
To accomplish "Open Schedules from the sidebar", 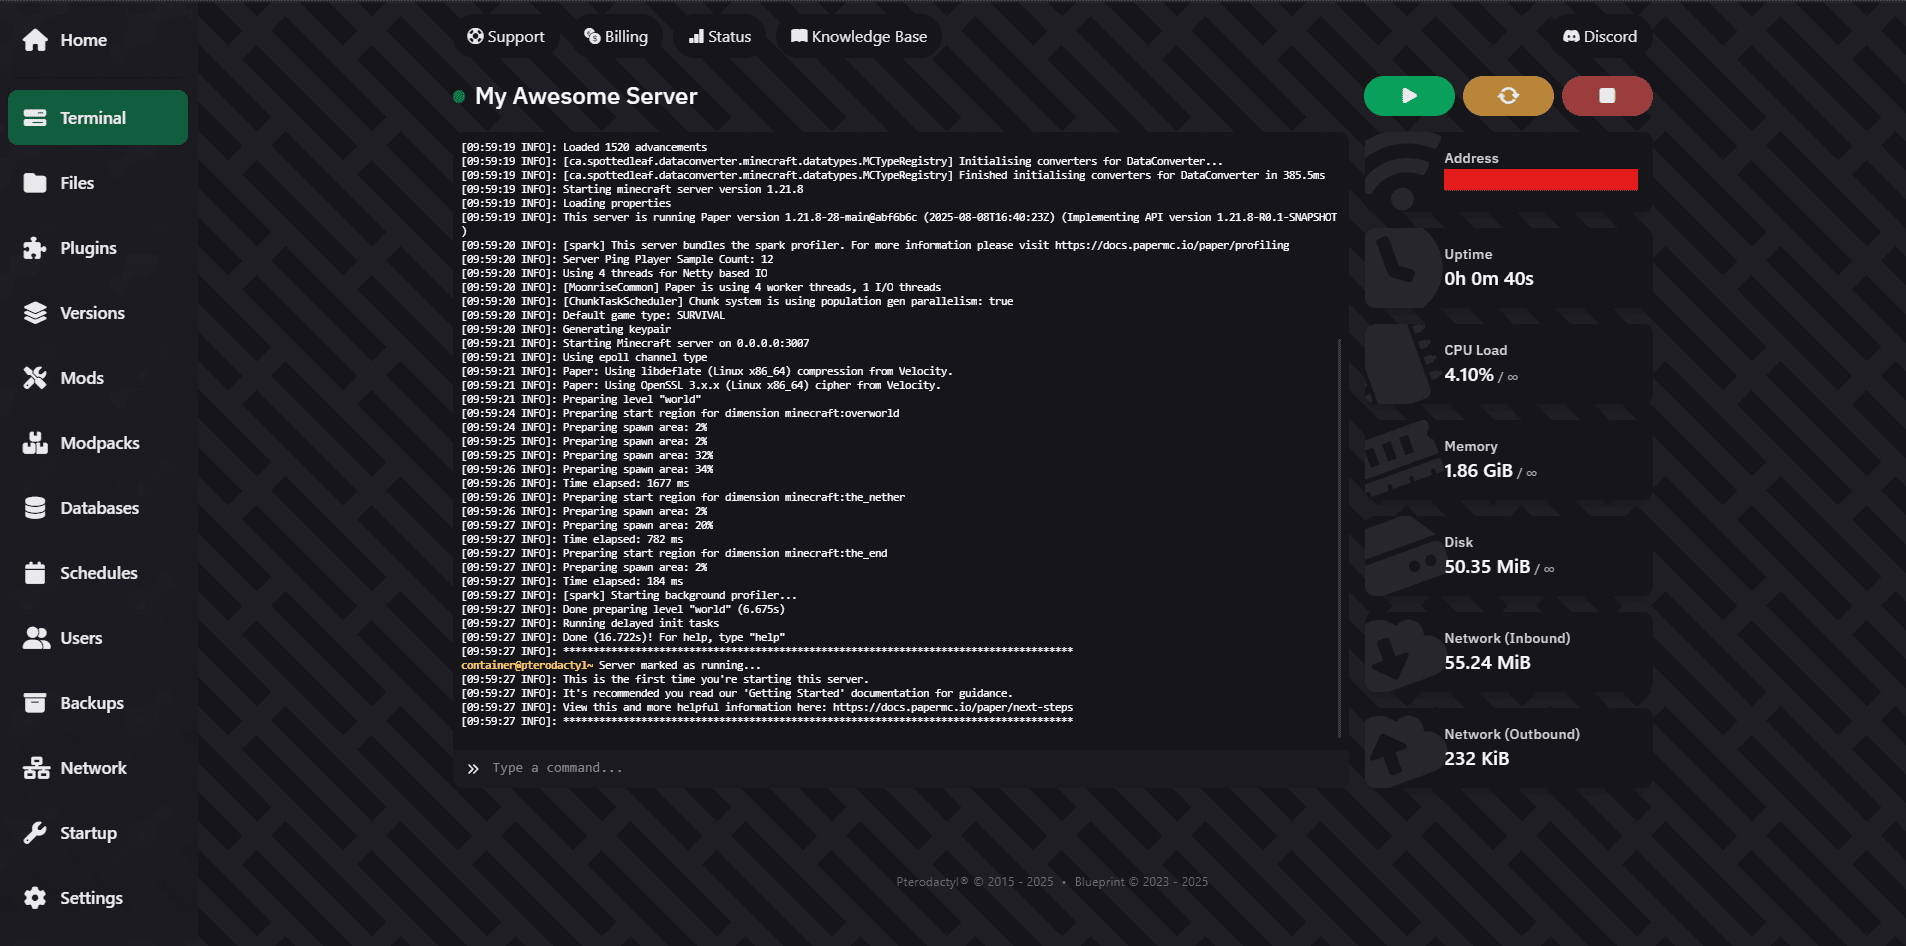I will [98, 573].
